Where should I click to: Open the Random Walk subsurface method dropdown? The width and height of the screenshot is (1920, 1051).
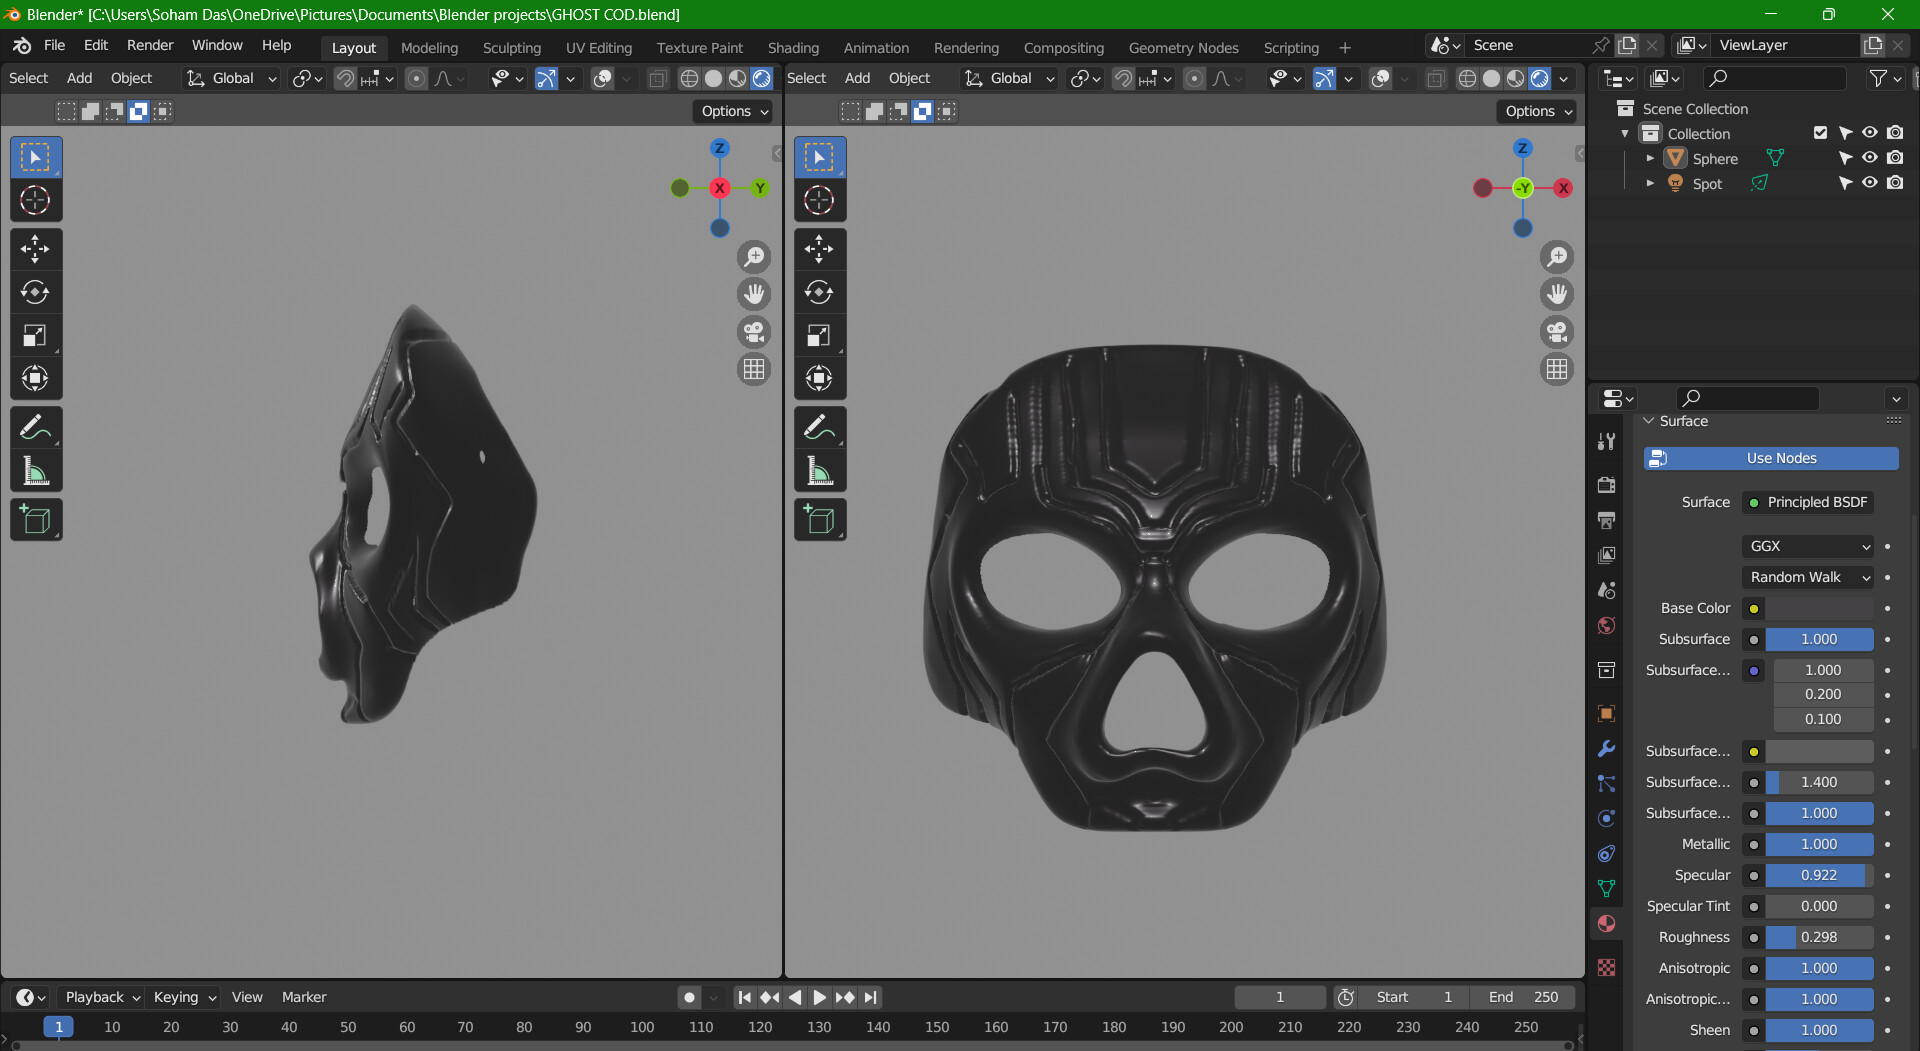[x=1808, y=577]
